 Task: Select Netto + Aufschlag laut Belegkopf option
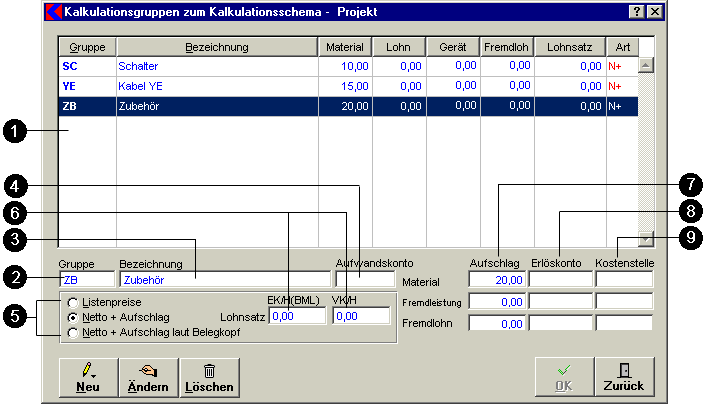(73, 331)
